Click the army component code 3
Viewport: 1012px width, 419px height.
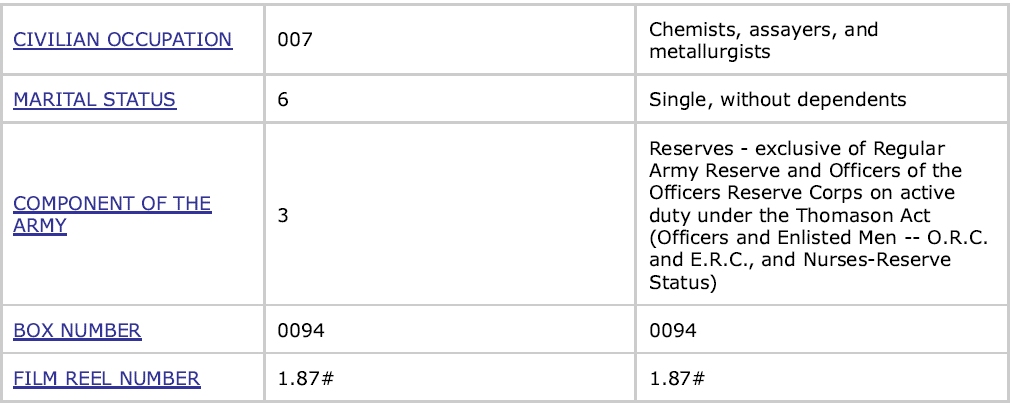284,214
